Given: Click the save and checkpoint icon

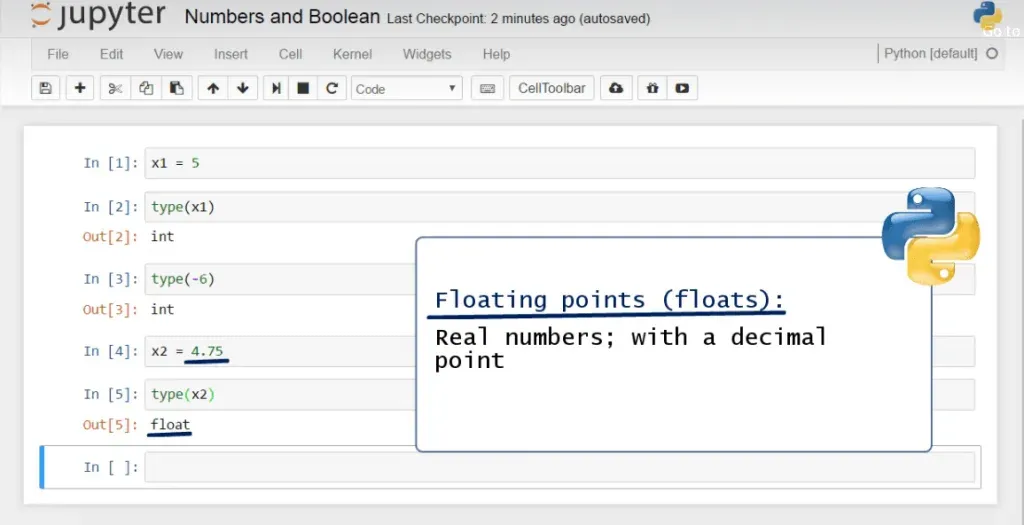Looking at the screenshot, I should click(45, 88).
